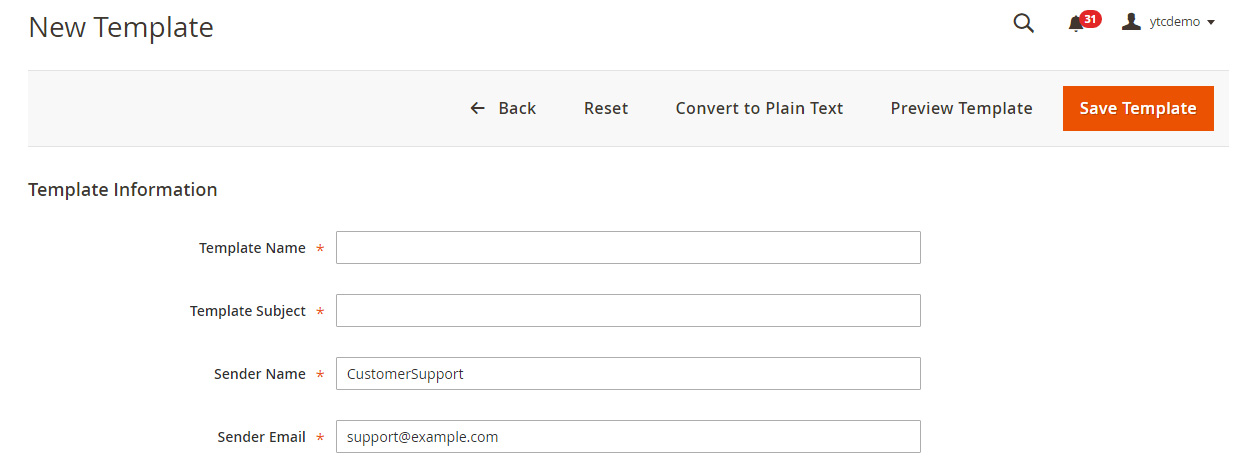This screenshot has width=1258, height=474.
Task: Open the notifications bell icon
Action: coord(1076,24)
